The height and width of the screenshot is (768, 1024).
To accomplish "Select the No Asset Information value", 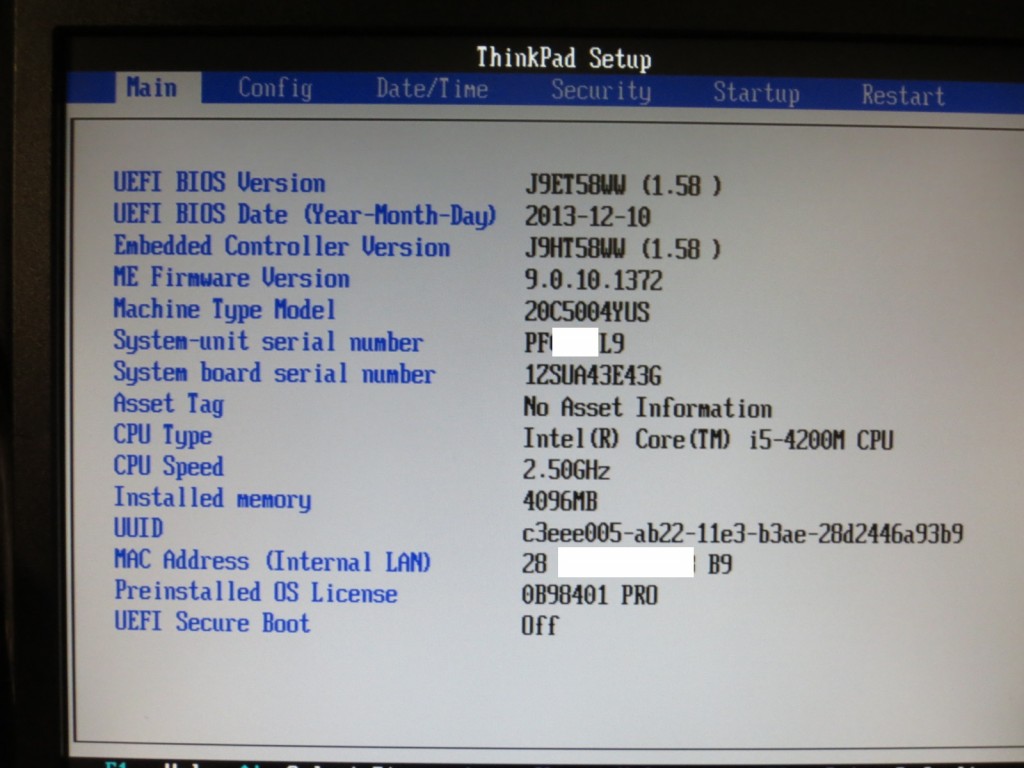I will (647, 408).
